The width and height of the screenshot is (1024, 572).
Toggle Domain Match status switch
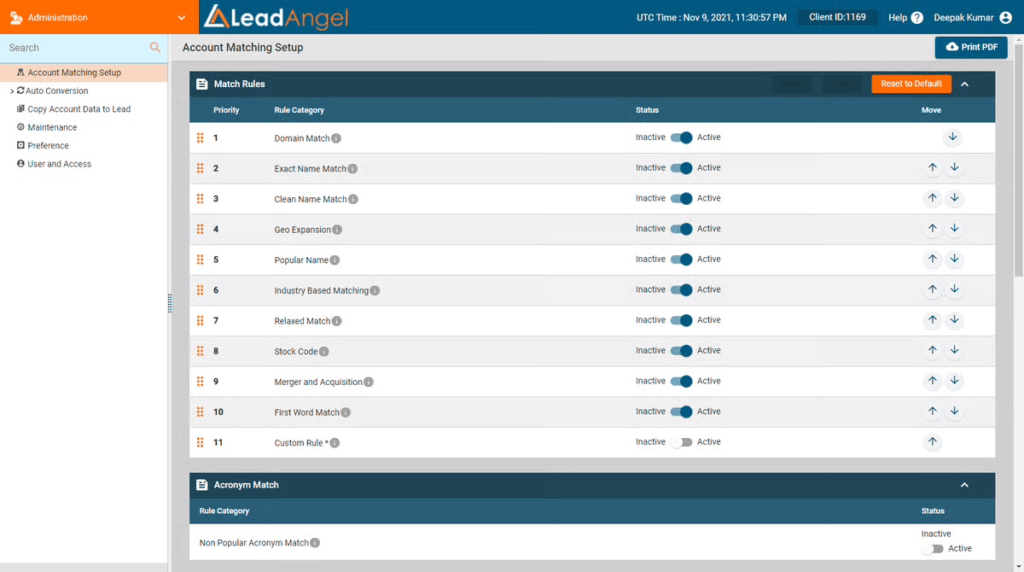[x=681, y=138]
